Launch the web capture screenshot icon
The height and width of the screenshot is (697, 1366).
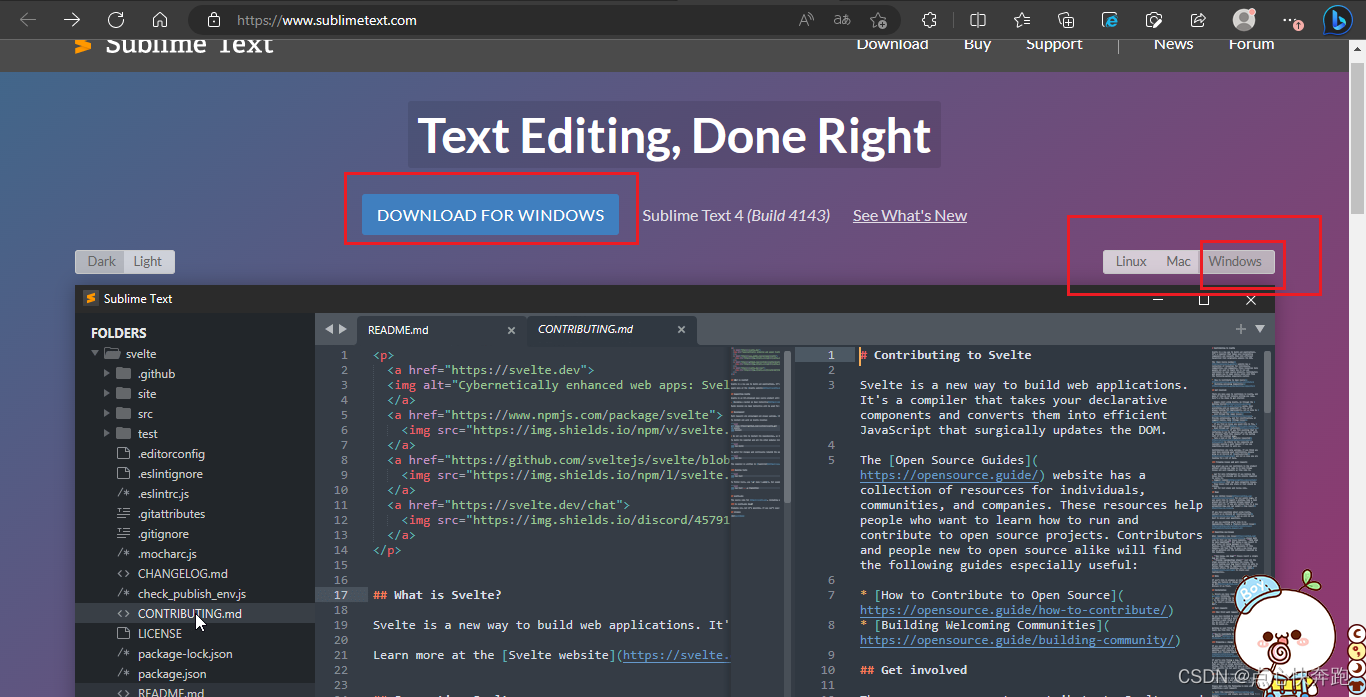pos(1154,20)
